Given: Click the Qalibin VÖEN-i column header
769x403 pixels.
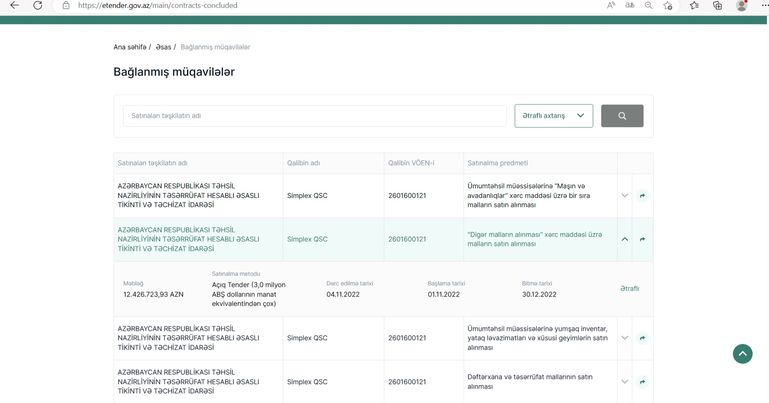Looking at the screenshot, I should click(411, 163).
